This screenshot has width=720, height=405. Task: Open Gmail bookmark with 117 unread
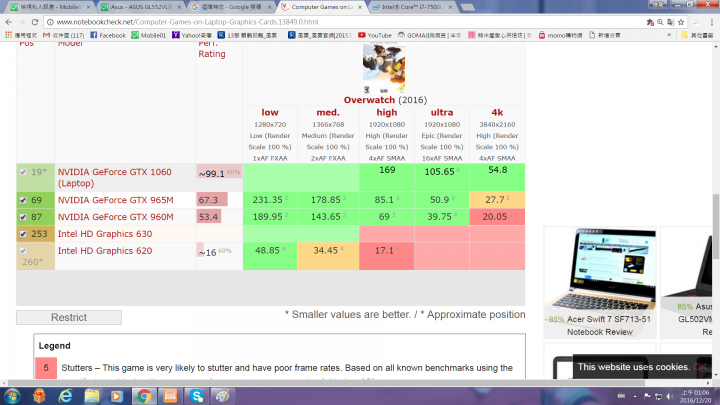click(63, 35)
